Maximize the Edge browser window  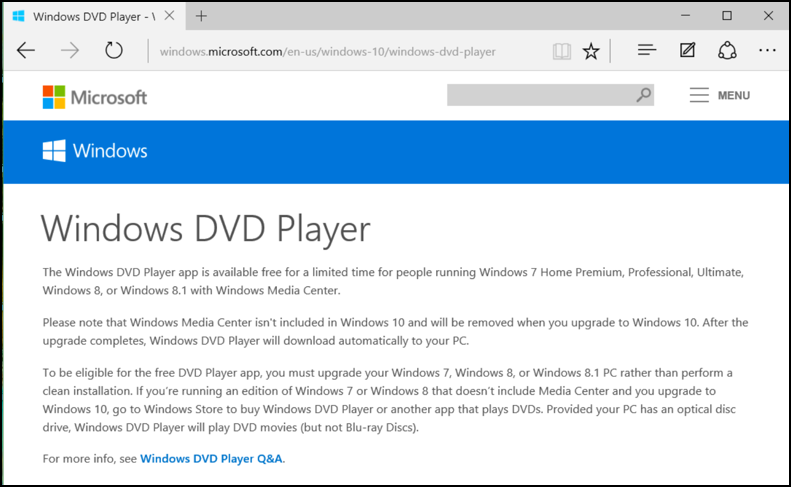tap(727, 16)
